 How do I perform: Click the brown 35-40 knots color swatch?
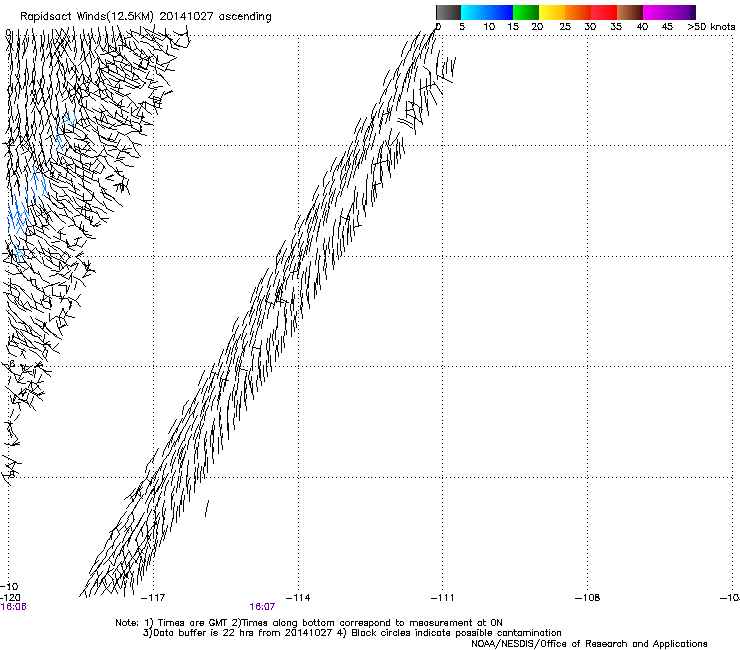[630, 12]
